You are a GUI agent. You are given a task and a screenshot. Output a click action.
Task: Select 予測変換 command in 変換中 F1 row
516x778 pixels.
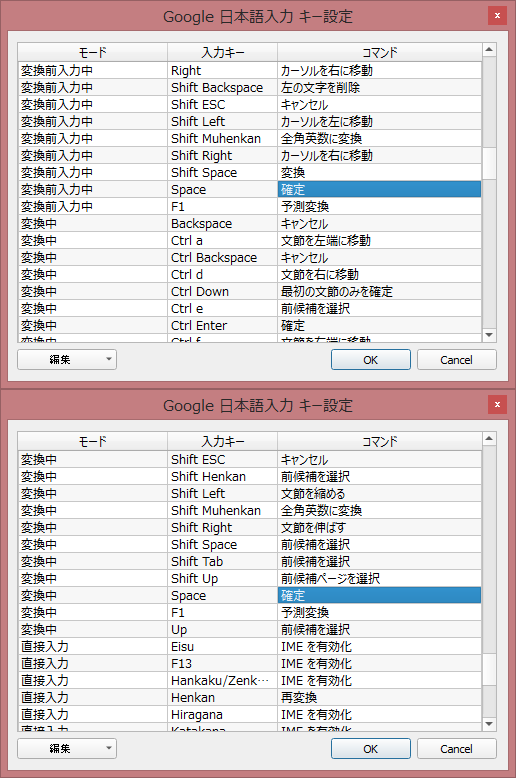(x=380, y=612)
